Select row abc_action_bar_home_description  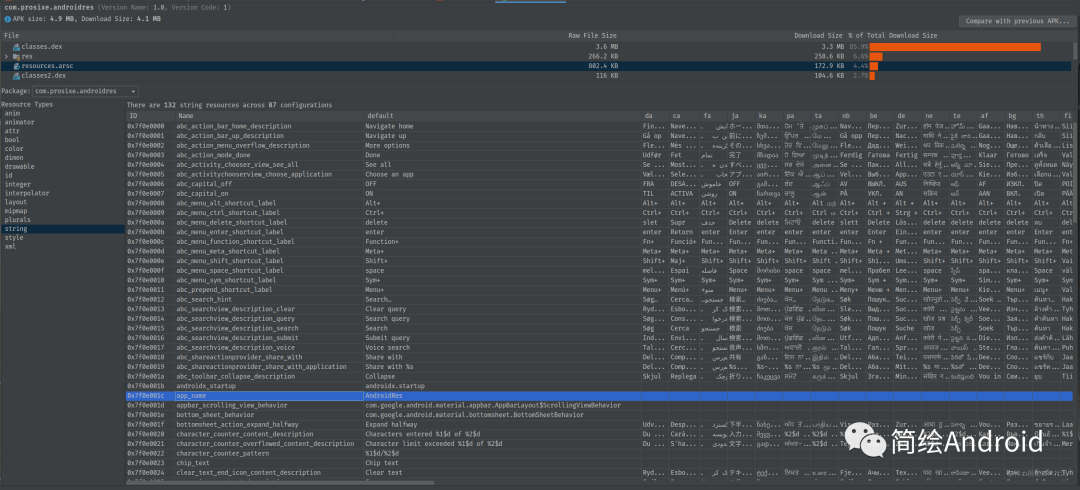[599, 126]
